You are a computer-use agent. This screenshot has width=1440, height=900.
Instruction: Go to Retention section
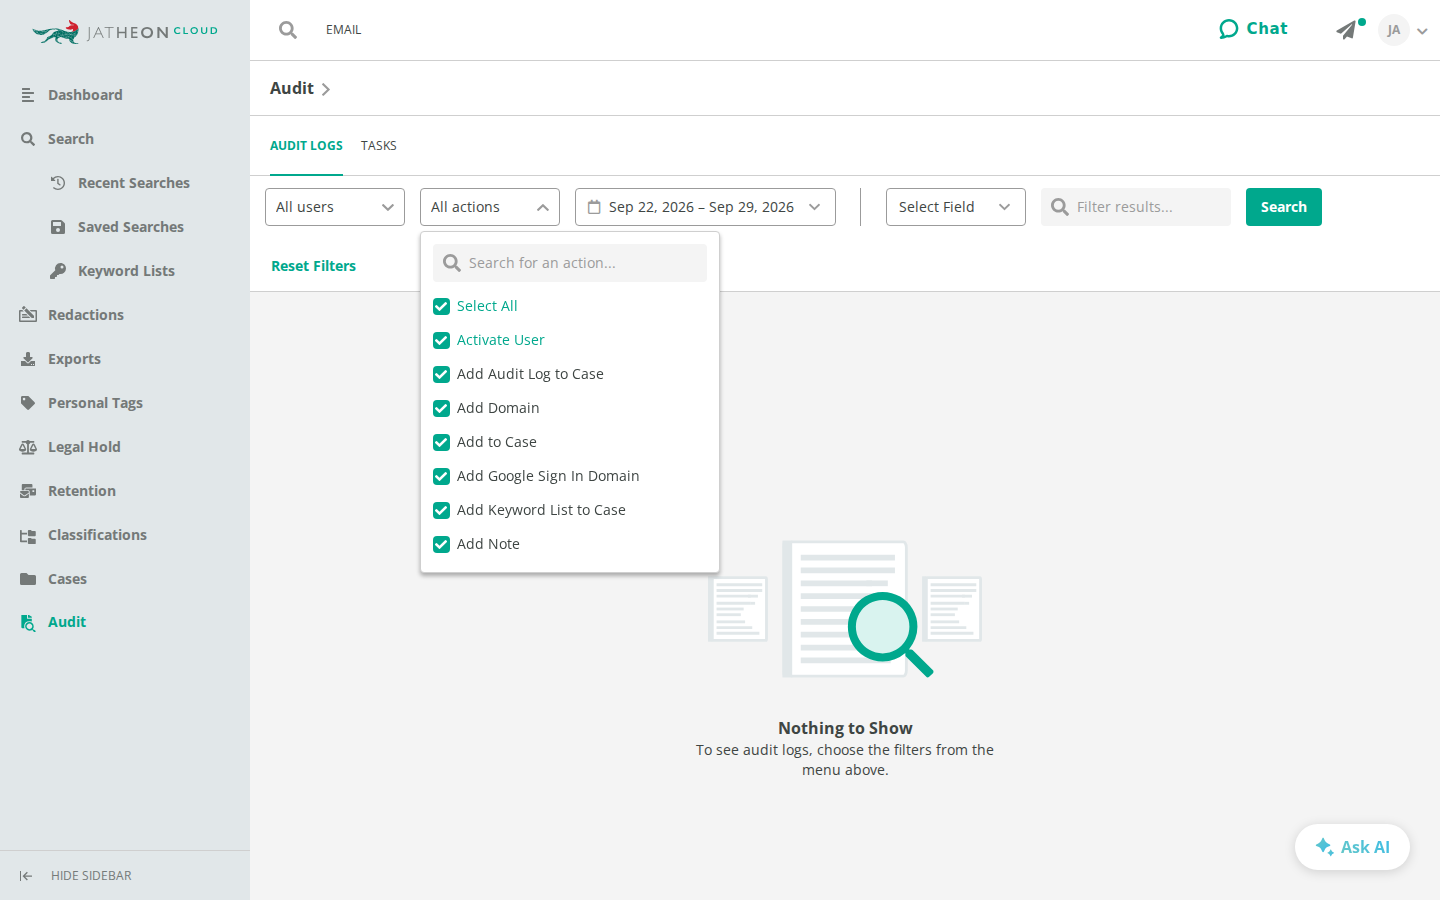[x=82, y=491]
